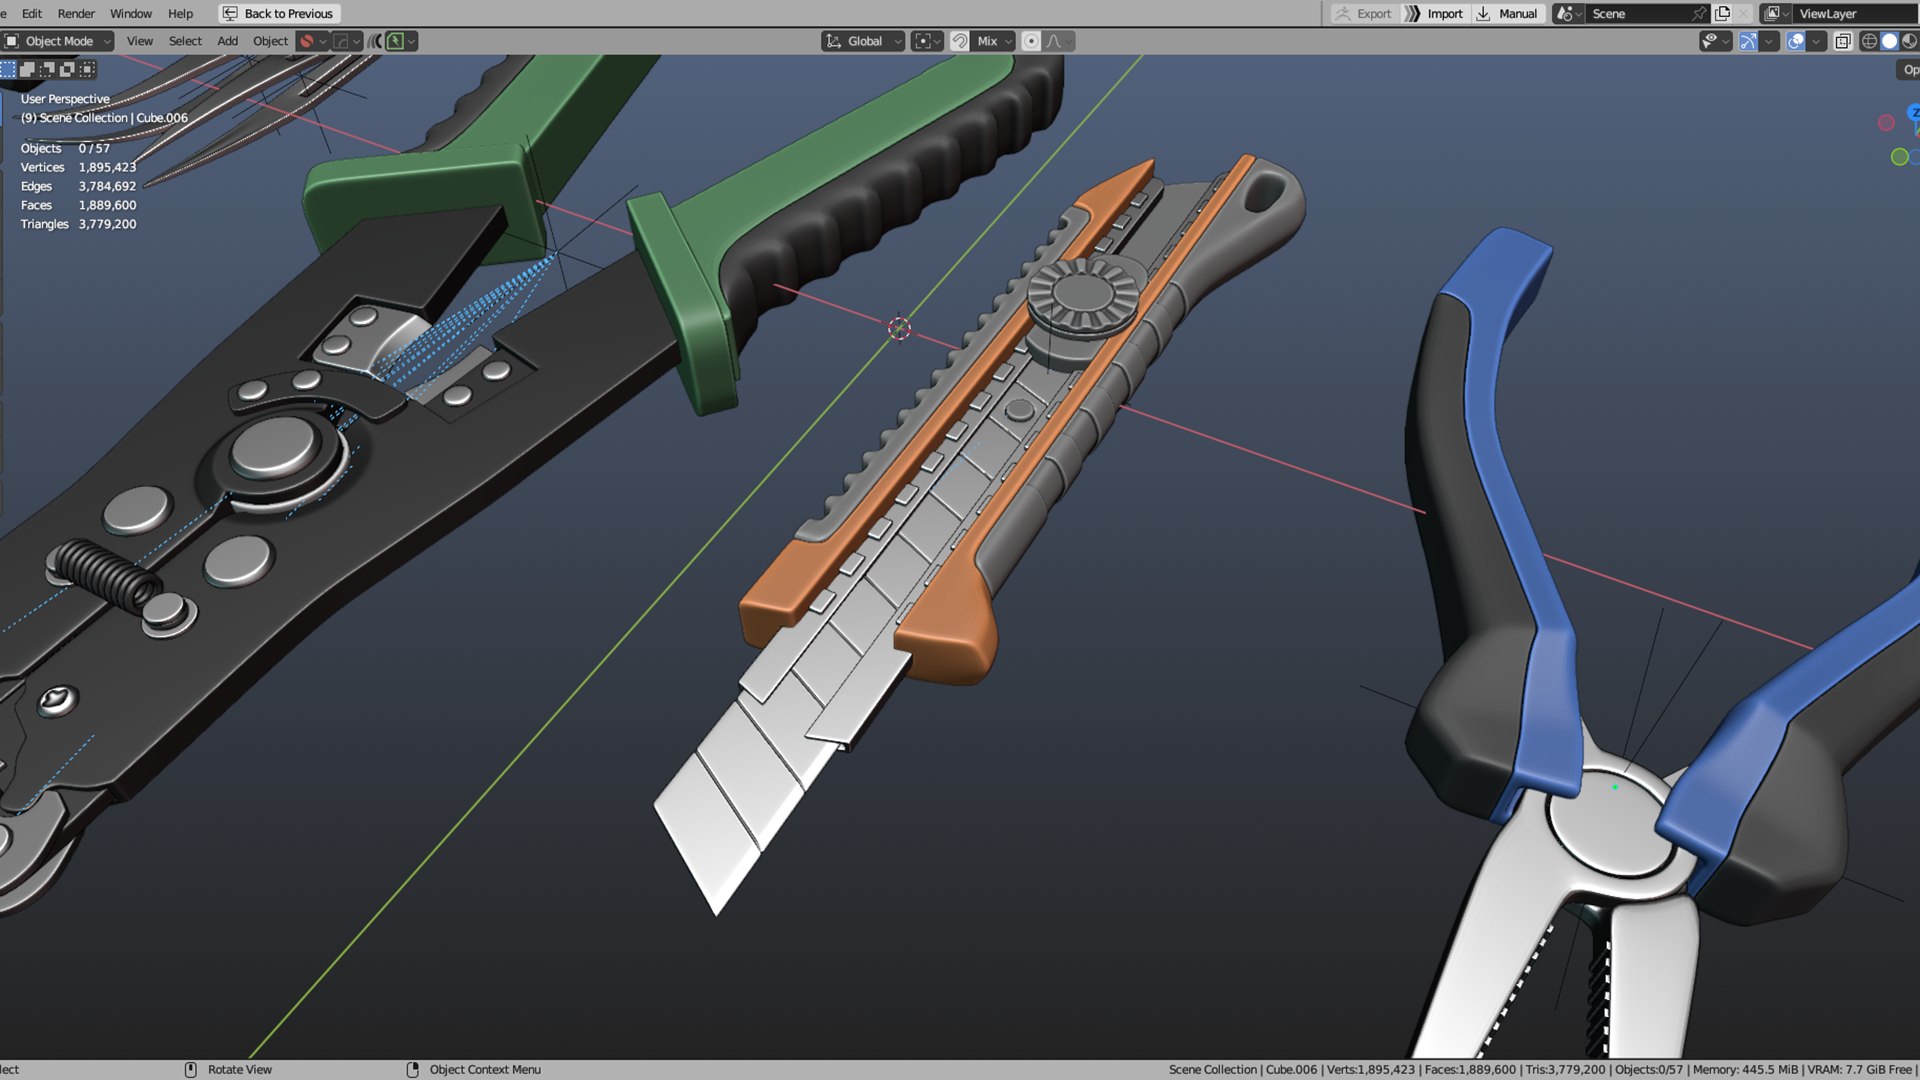Click the Manual button
Image resolution: width=1920 pixels, height=1080 pixels.
[1507, 14]
